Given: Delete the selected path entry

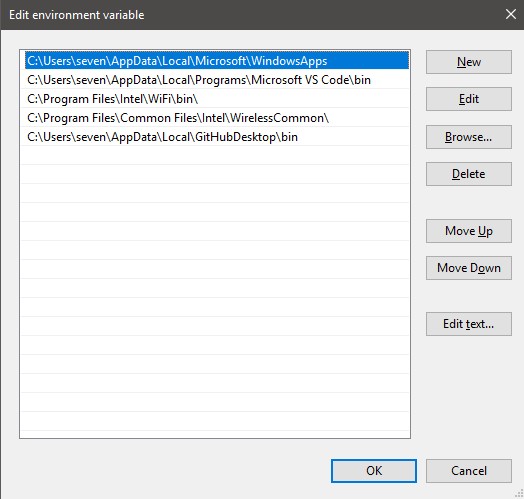Looking at the screenshot, I should tap(469, 174).
